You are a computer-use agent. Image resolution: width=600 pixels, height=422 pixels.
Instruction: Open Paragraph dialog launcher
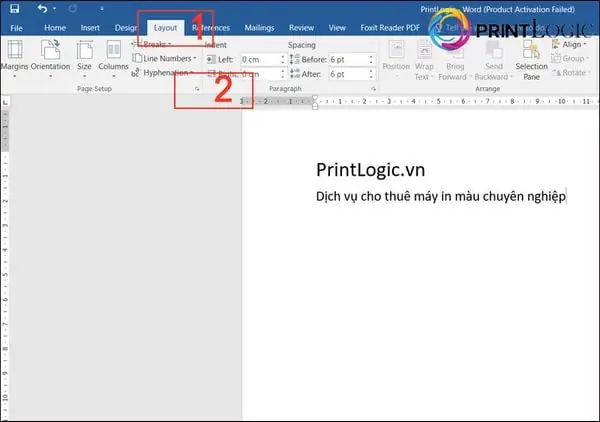tap(373, 89)
